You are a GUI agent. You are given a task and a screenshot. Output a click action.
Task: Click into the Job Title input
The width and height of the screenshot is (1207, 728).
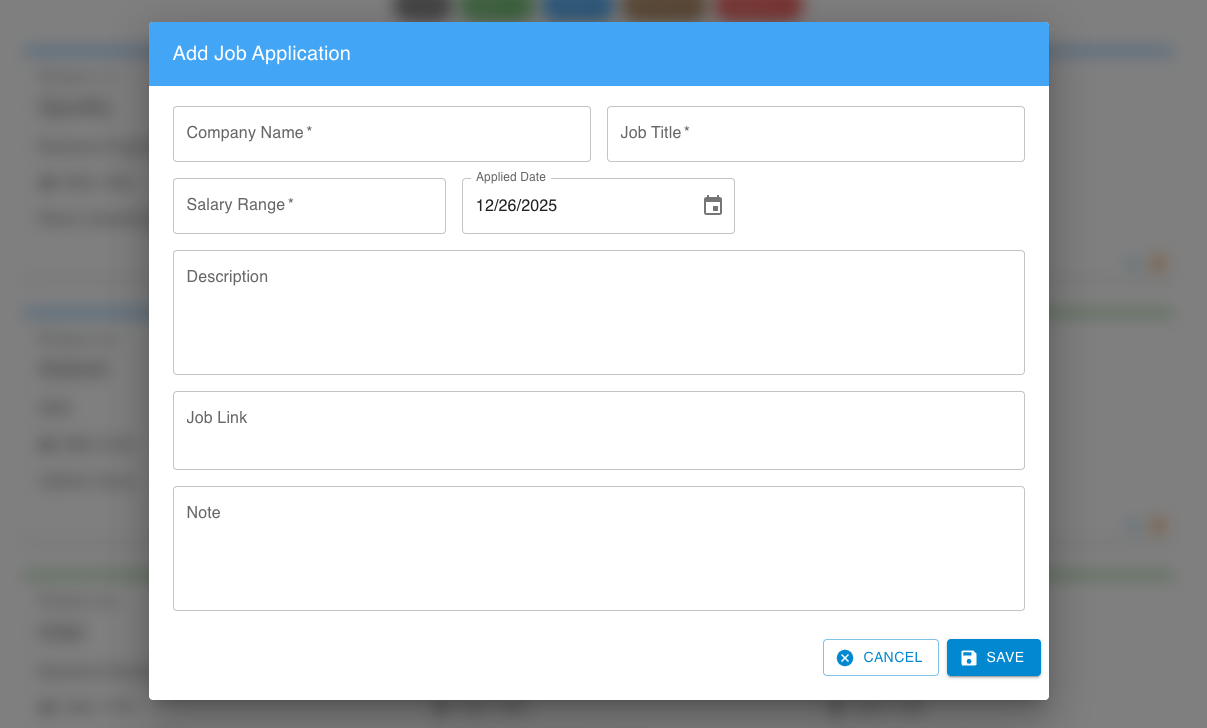[x=815, y=134]
